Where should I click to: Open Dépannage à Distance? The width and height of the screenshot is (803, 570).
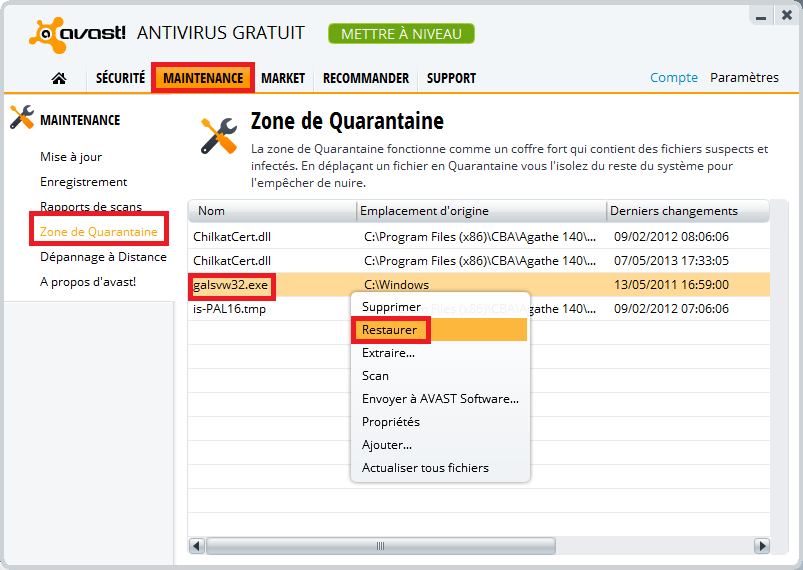(103, 257)
